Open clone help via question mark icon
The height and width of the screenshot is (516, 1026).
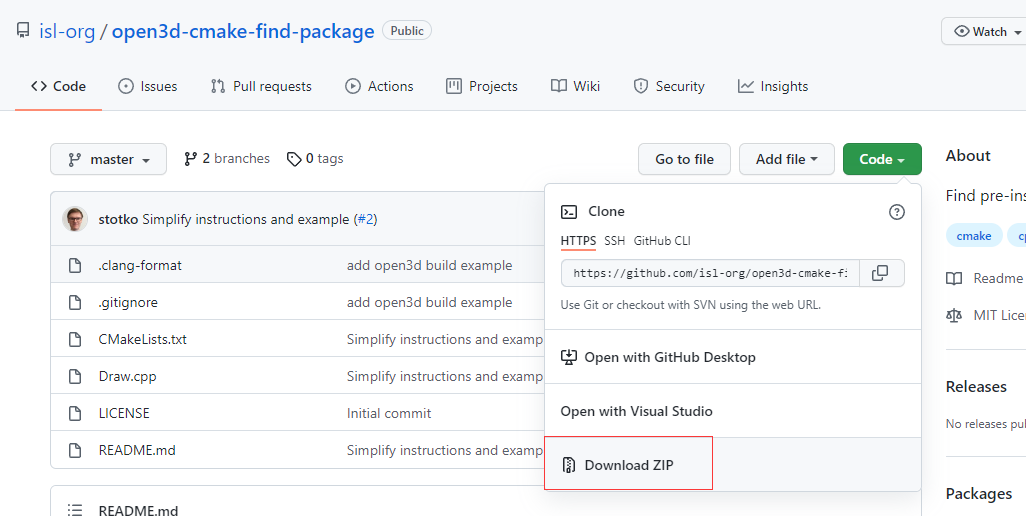pyautogui.click(x=896, y=211)
